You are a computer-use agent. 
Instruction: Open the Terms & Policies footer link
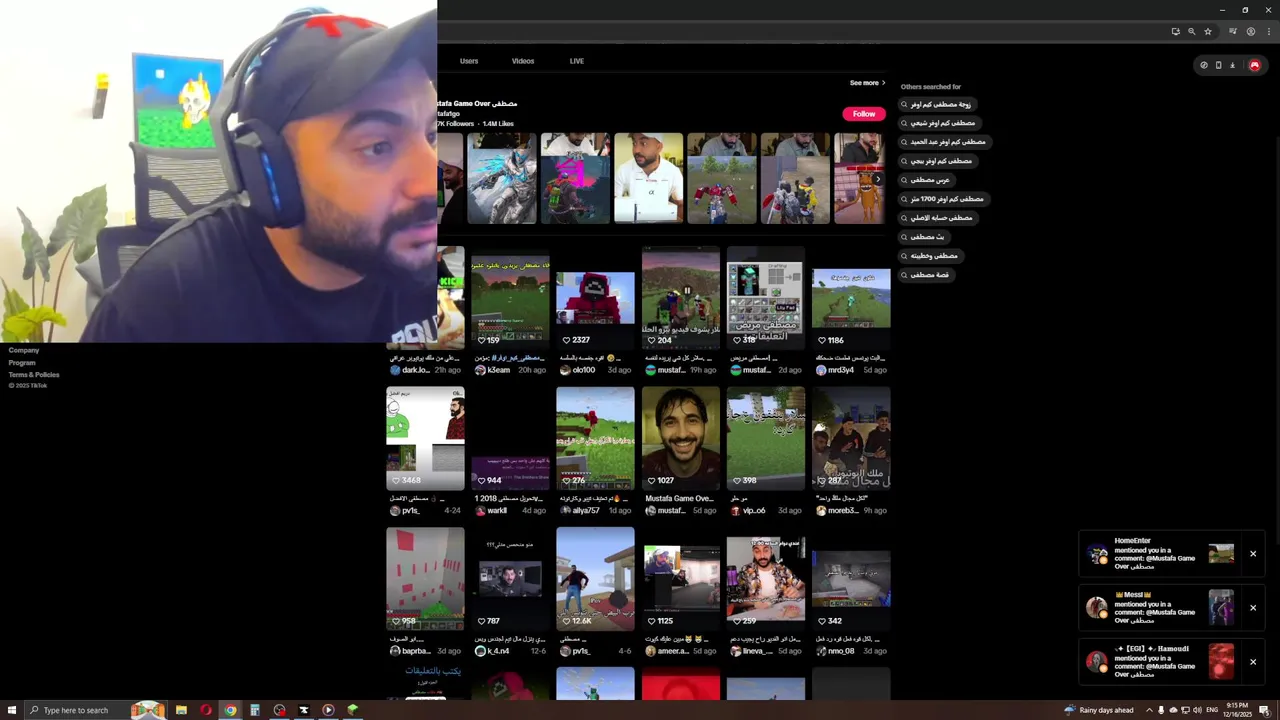(x=34, y=374)
